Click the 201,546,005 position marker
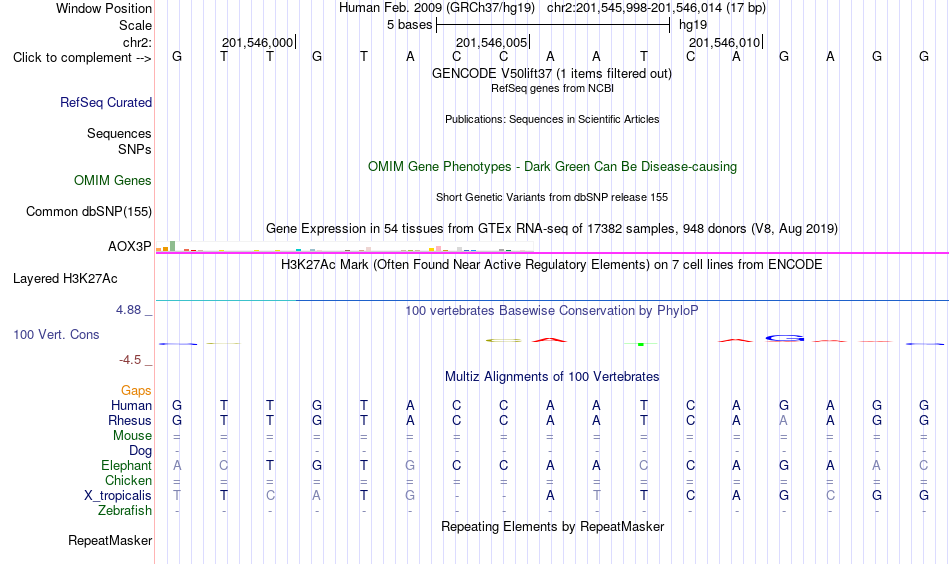The width and height of the screenshot is (950, 564). coord(491,42)
